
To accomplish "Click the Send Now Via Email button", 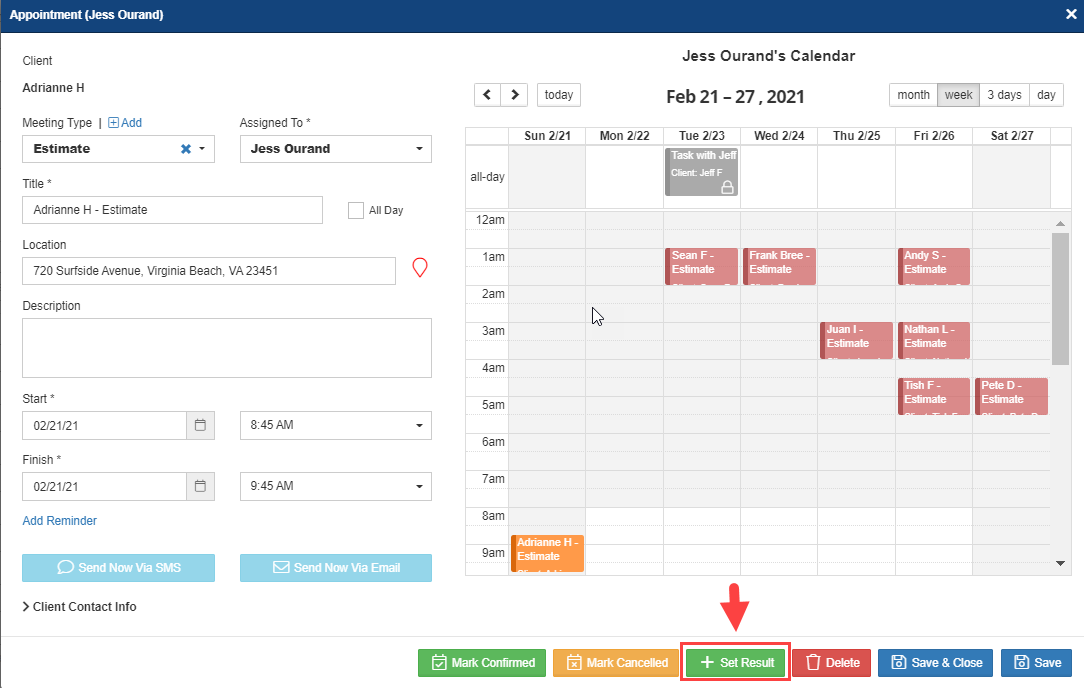I will point(336,568).
